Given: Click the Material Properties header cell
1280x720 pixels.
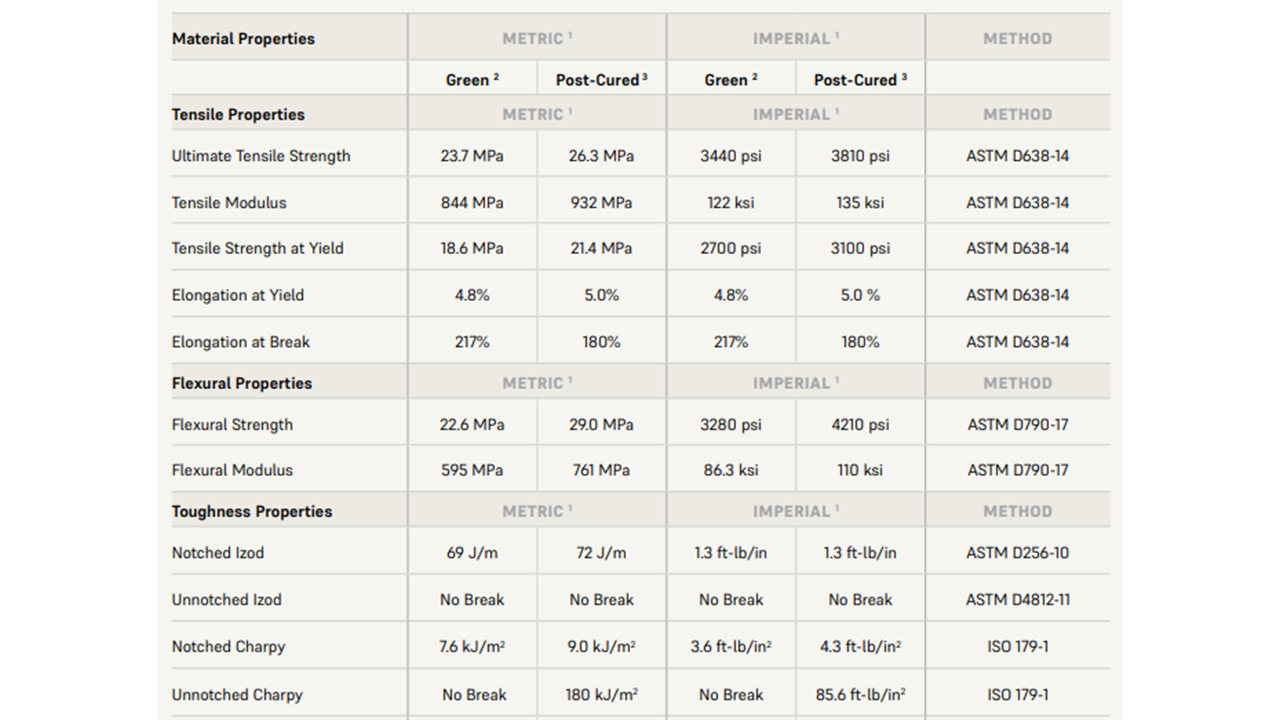Looking at the screenshot, I should (243, 39).
